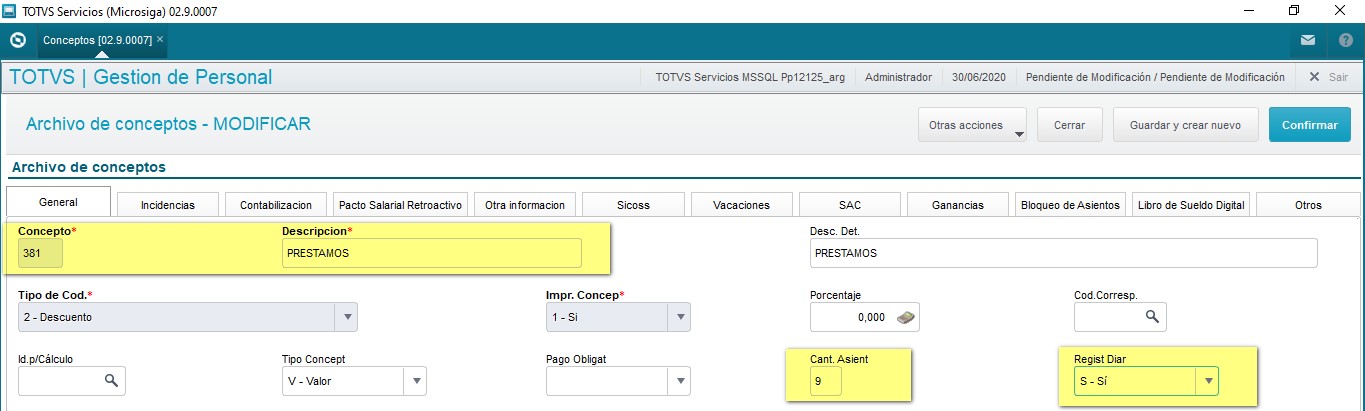This screenshot has height=411, width=1365.
Task: Open the Libro de Sueldo Digital tab
Action: (1191, 204)
